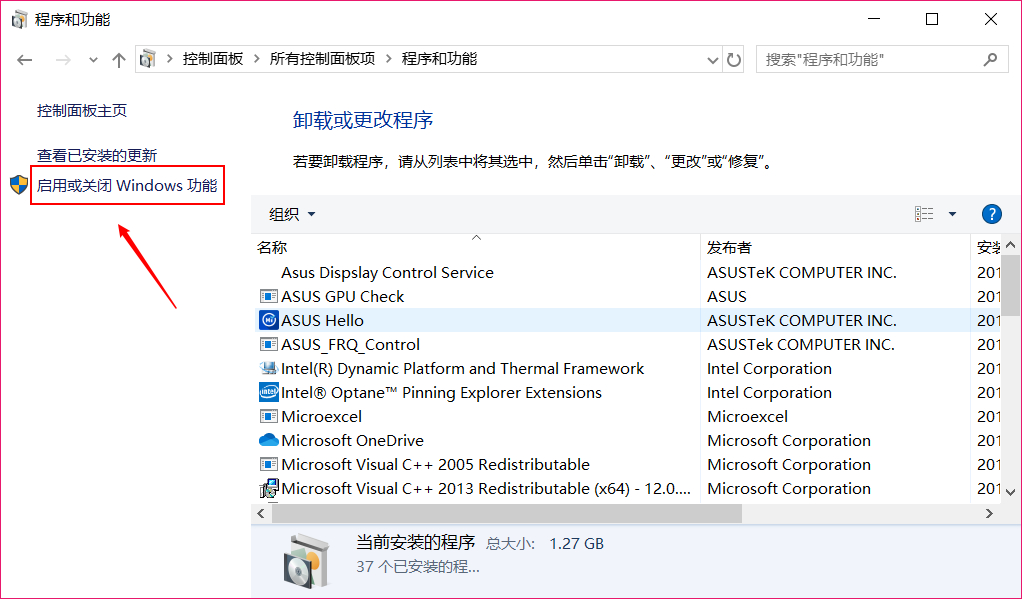Click the Microsoft OneDrive cloud icon
Image resolution: width=1022 pixels, height=599 pixels.
click(268, 441)
